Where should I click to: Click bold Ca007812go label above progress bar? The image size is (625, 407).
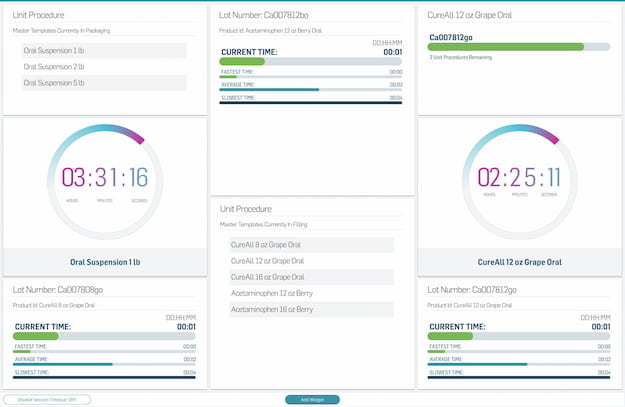[x=451, y=37]
